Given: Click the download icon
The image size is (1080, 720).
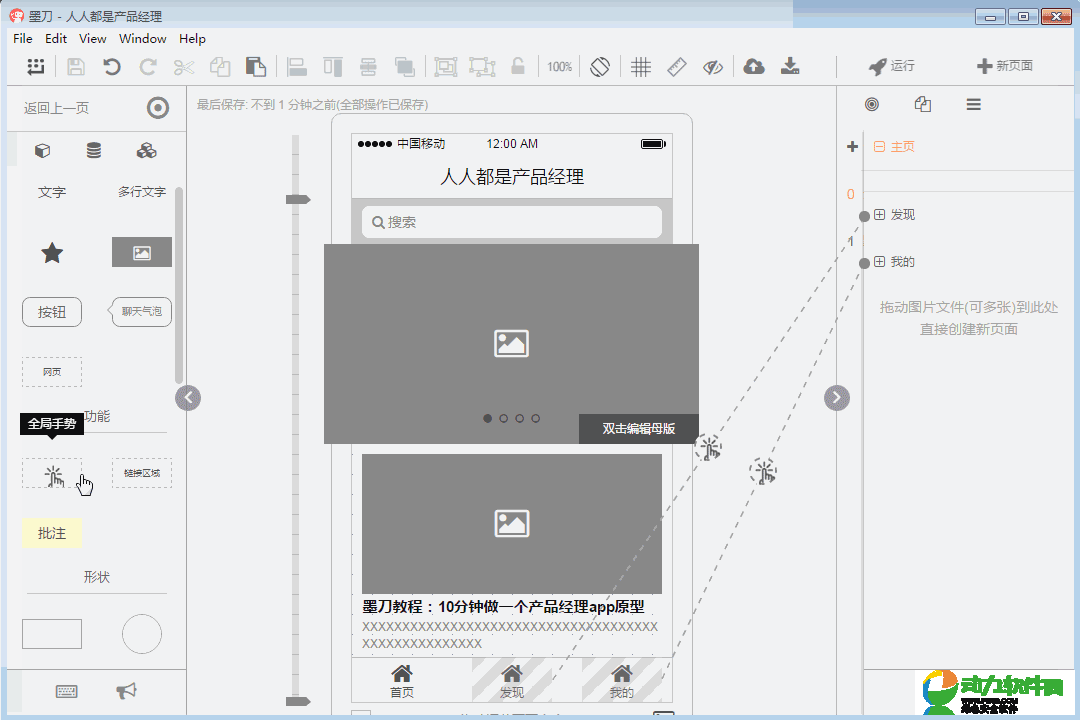Looking at the screenshot, I should tap(790, 66).
